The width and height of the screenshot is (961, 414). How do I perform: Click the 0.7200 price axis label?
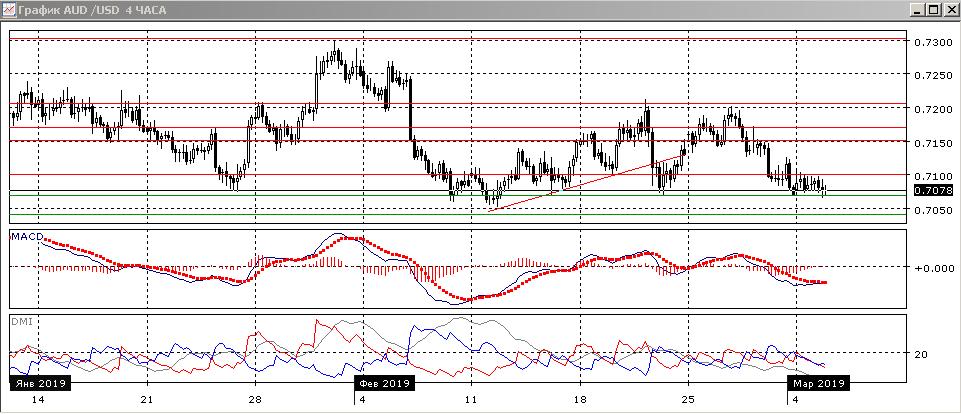coord(929,109)
